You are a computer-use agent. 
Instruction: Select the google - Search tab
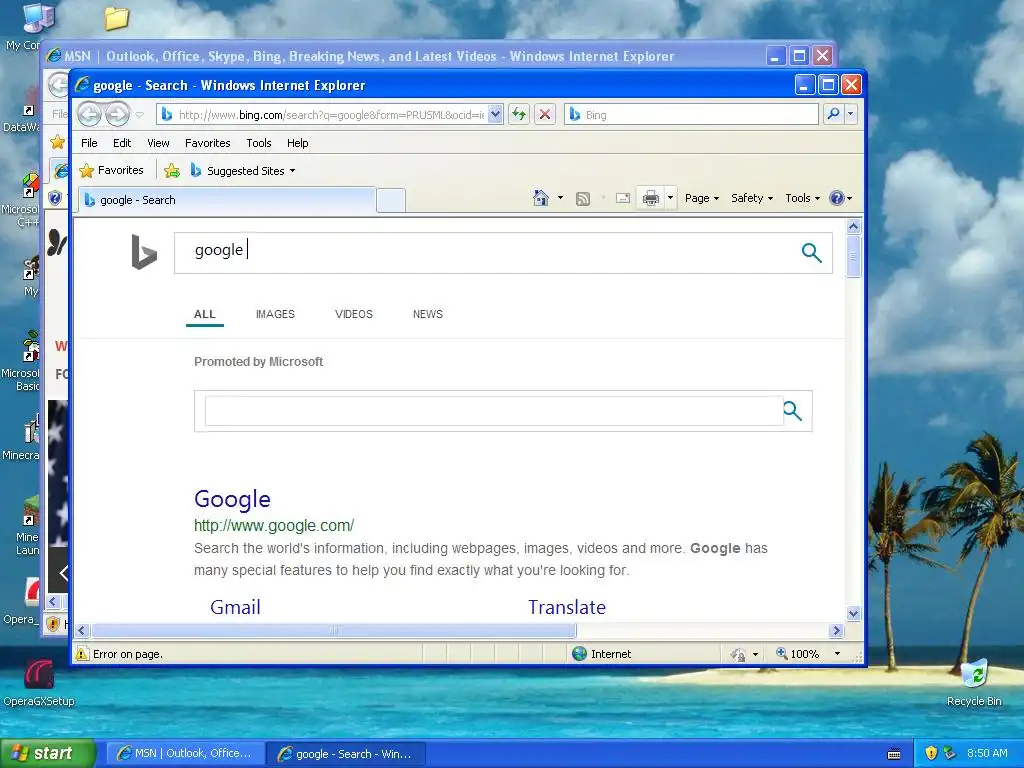[227, 200]
